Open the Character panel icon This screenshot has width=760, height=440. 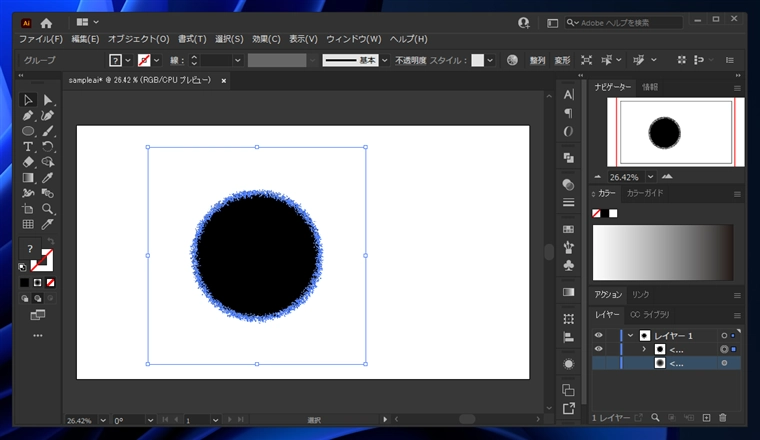pyautogui.click(x=569, y=95)
